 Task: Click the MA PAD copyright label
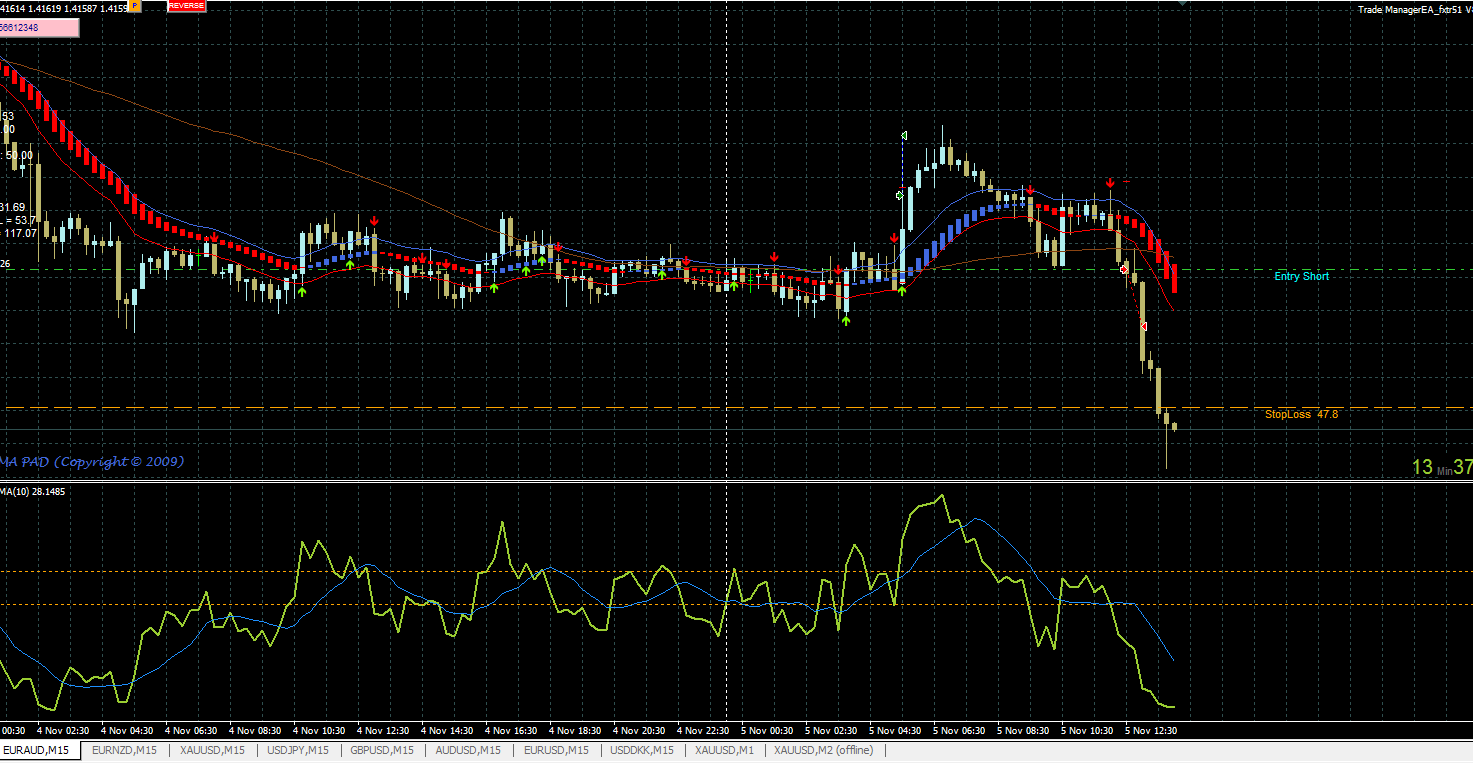92,461
